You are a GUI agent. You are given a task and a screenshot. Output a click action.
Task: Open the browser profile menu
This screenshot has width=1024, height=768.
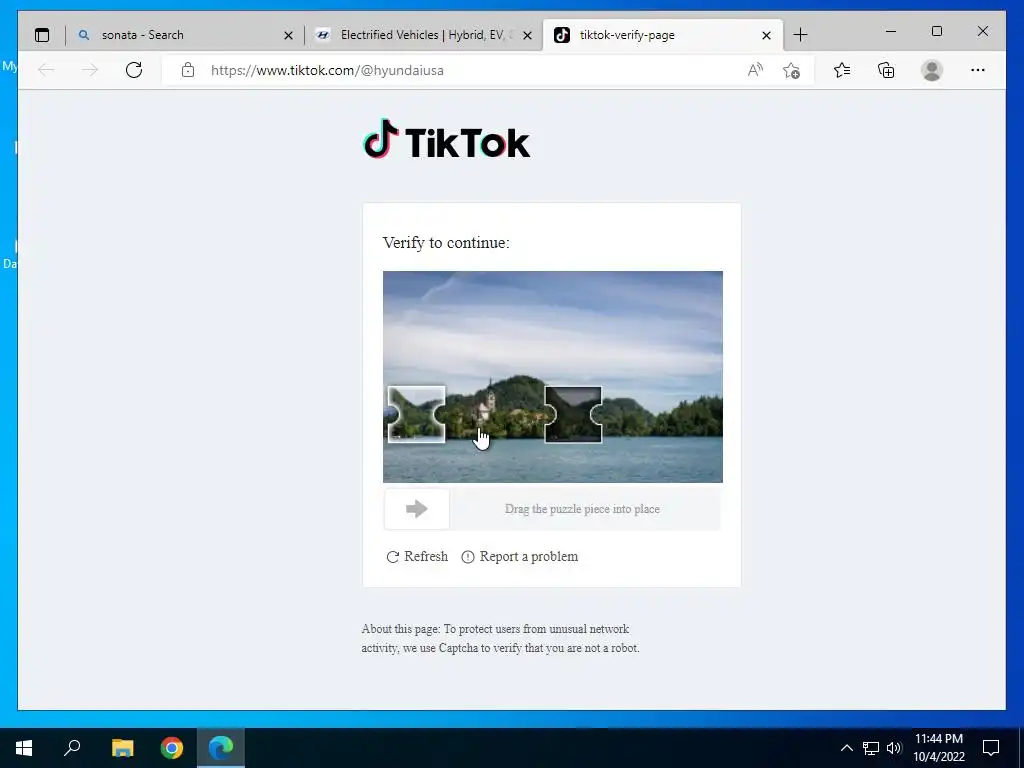pos(932,70)
